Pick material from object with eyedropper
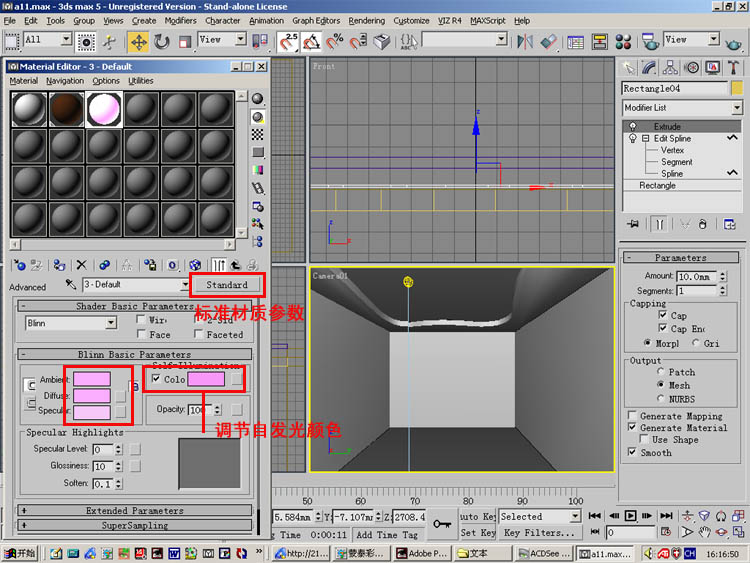This screenshot has width=750, height=563. 71,285
